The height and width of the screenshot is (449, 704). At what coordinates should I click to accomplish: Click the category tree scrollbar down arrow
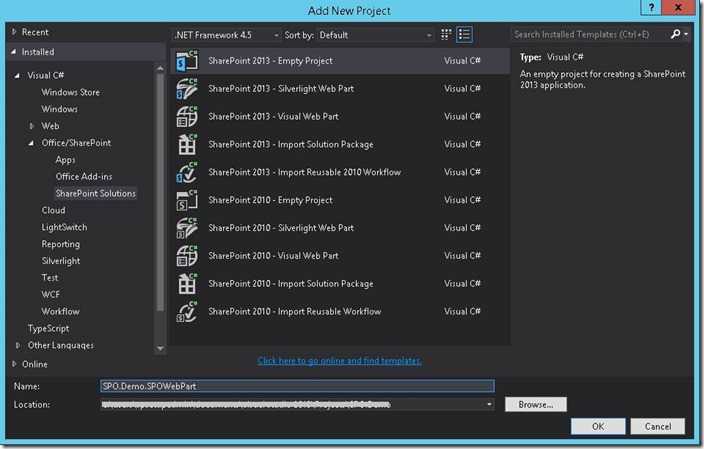pyautogui.click(x=160, y=348)
